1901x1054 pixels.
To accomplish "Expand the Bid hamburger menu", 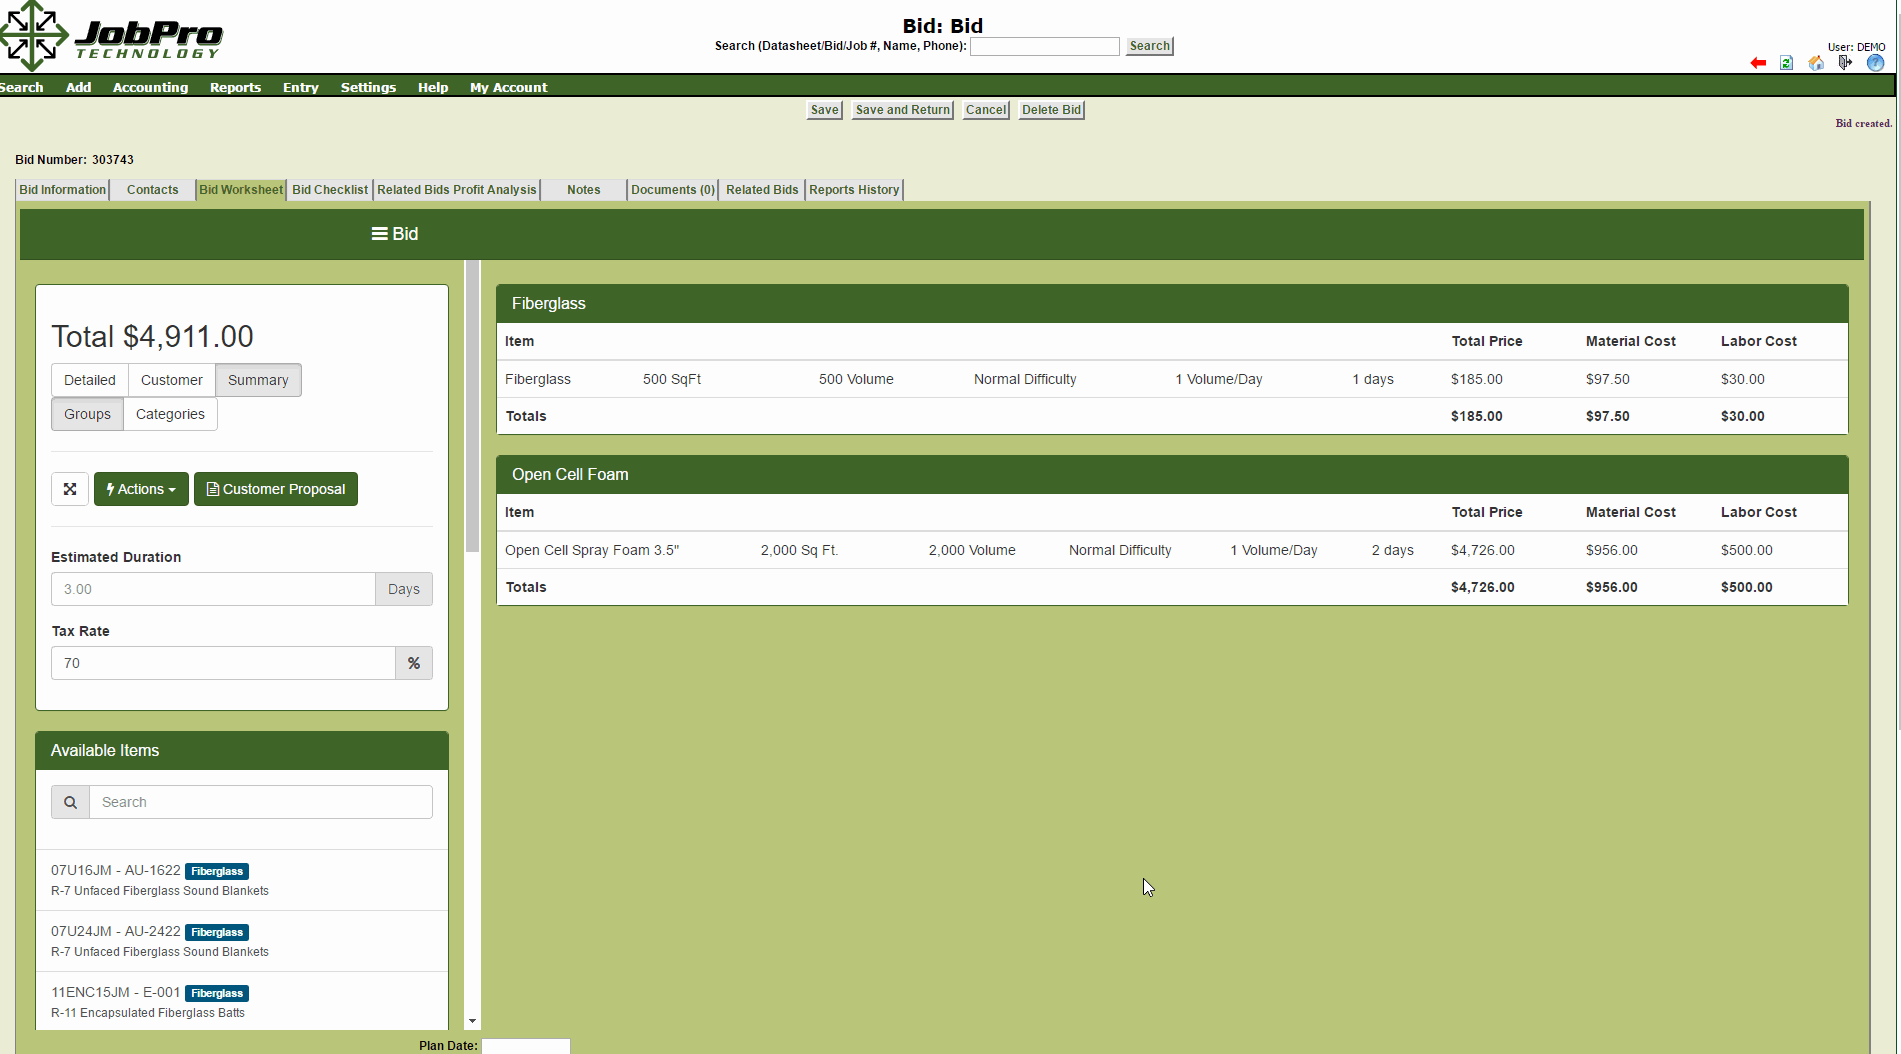I will (x=379, y=233).
